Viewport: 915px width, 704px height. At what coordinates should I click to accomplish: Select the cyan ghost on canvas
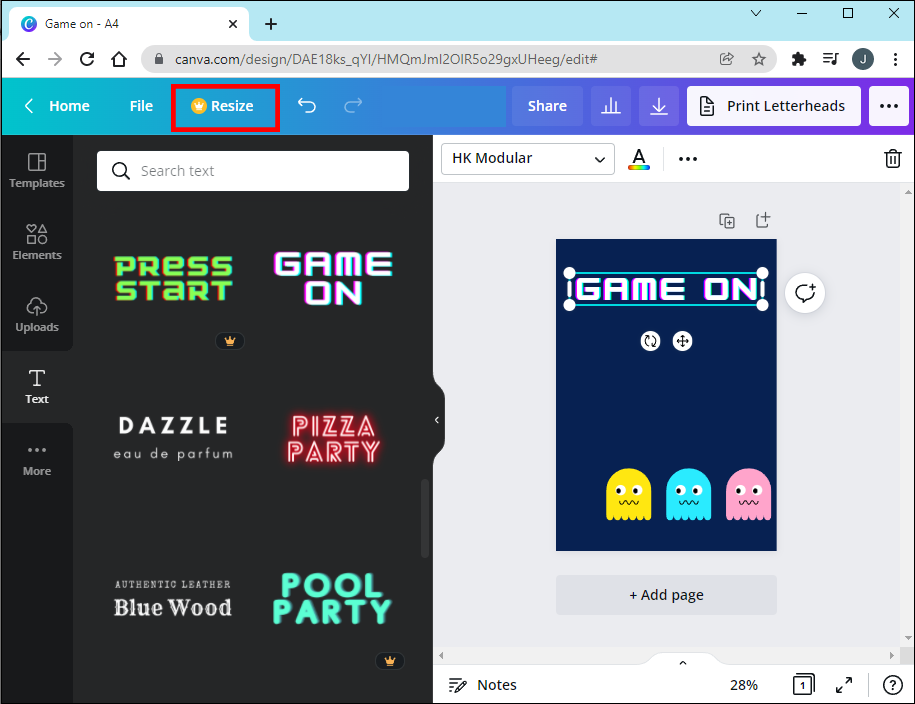[689, 494]
